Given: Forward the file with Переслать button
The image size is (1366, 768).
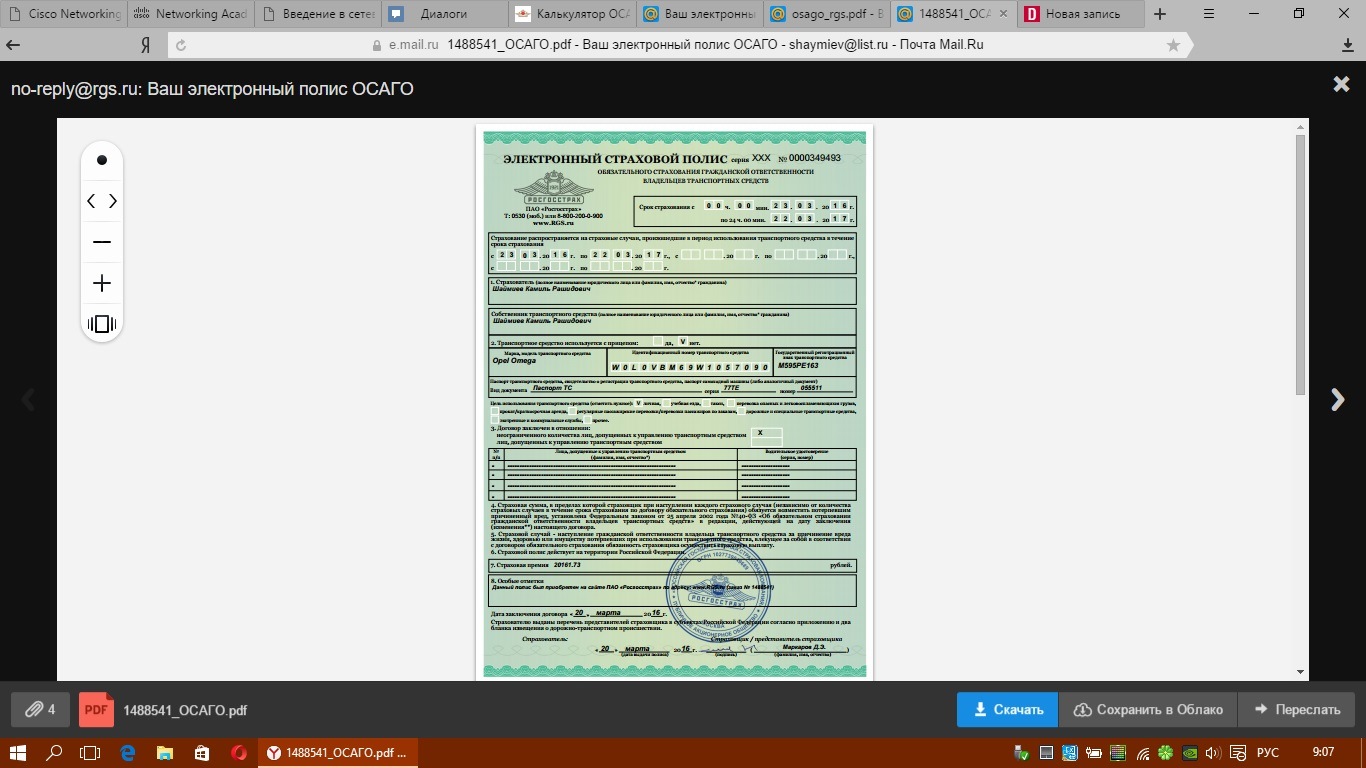Looking at the screenshot, I should 1296,709.
